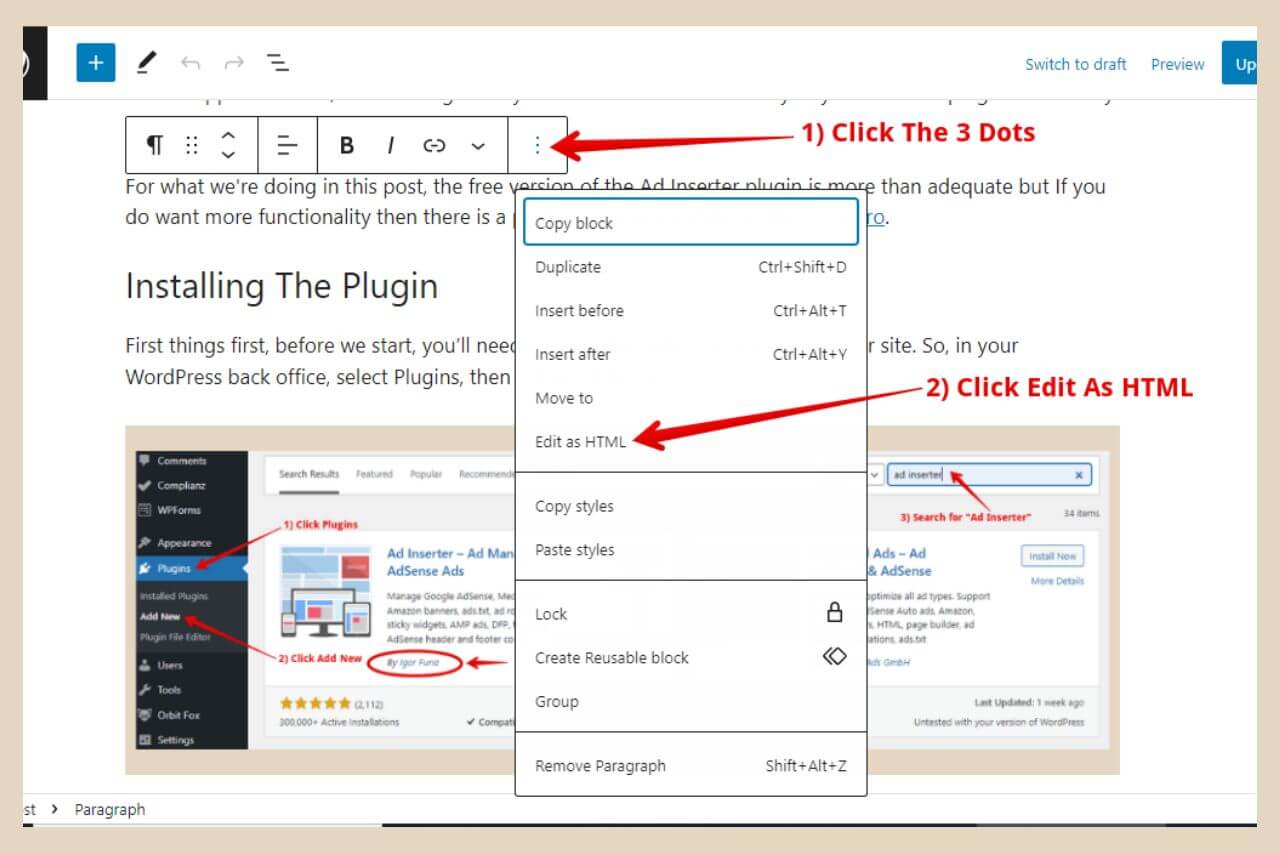Select Lock menu entry
The width and height of the screenshot is (1280, 853).
point(690,614)
